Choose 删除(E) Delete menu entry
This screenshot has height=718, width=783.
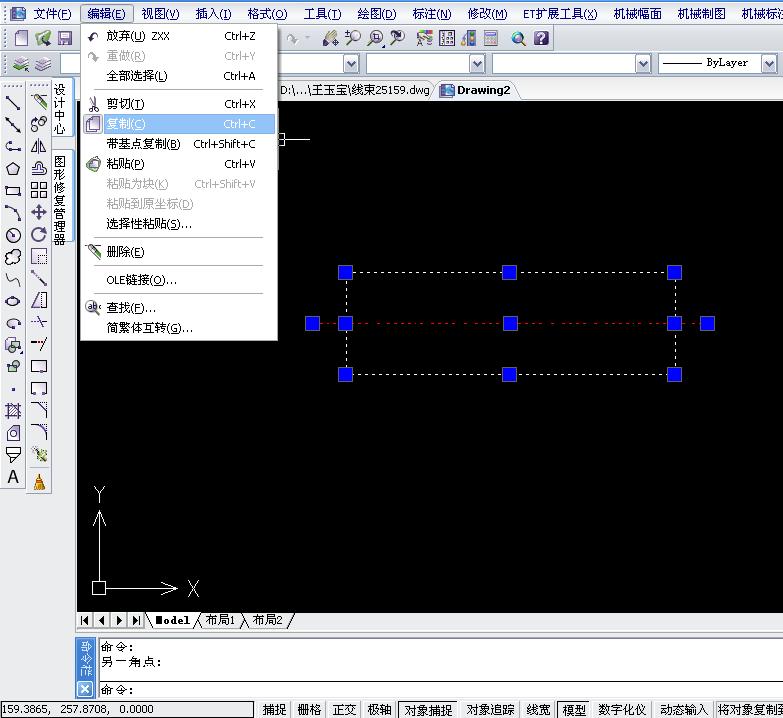coord(179,252)
